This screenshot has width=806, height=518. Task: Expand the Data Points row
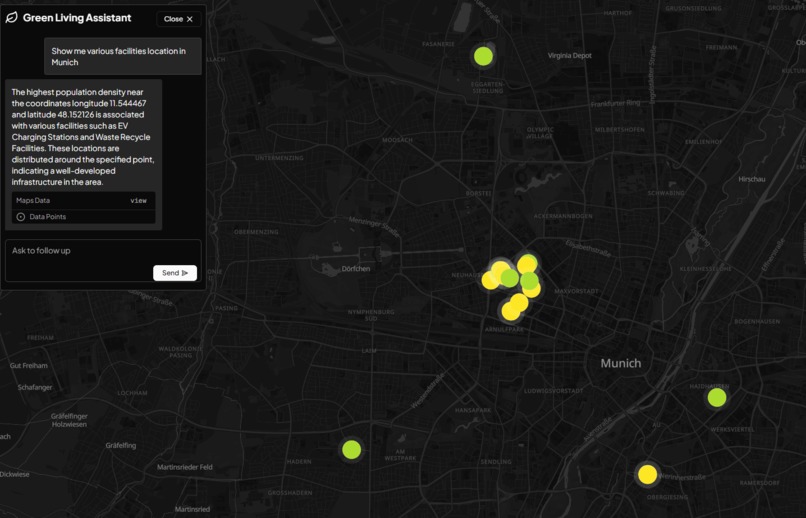pos(83,217)
